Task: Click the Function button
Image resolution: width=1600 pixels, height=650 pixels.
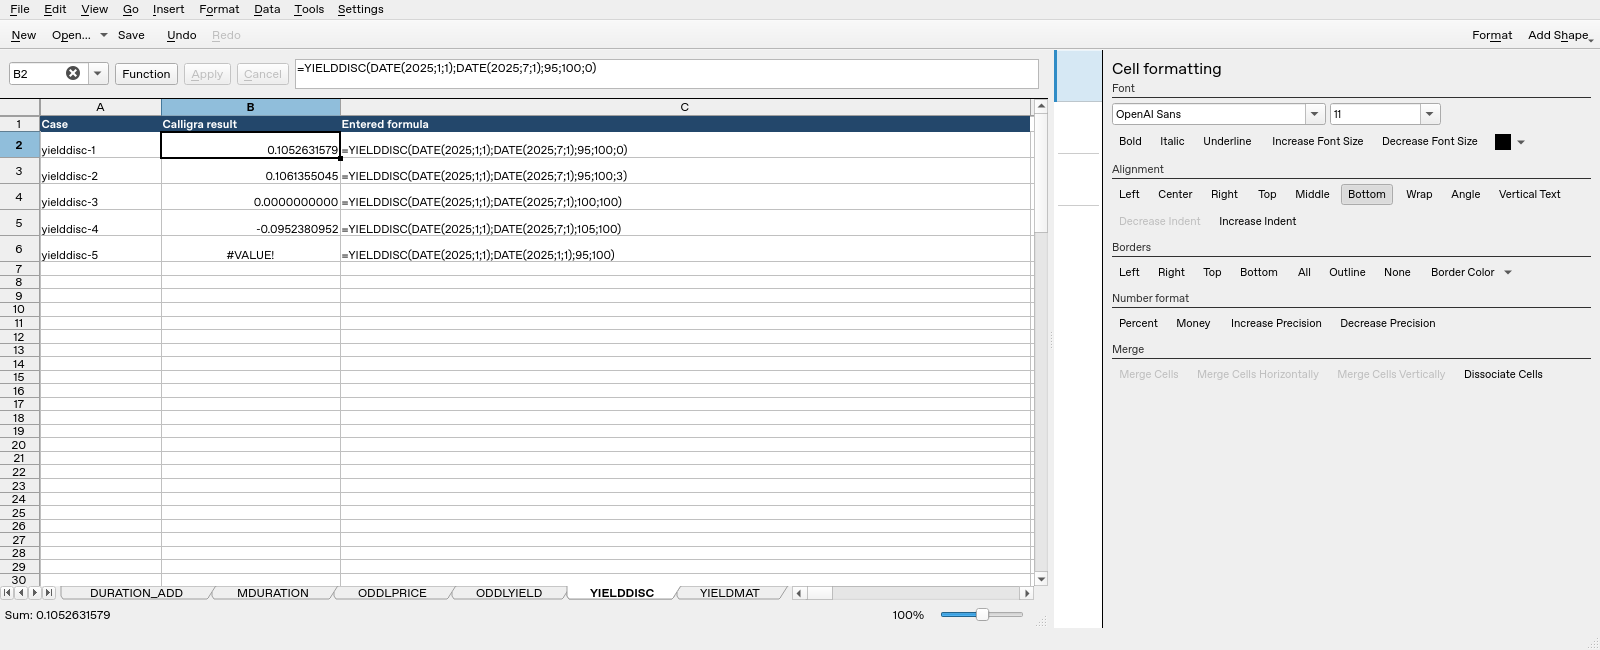Action: coord(146,74)
